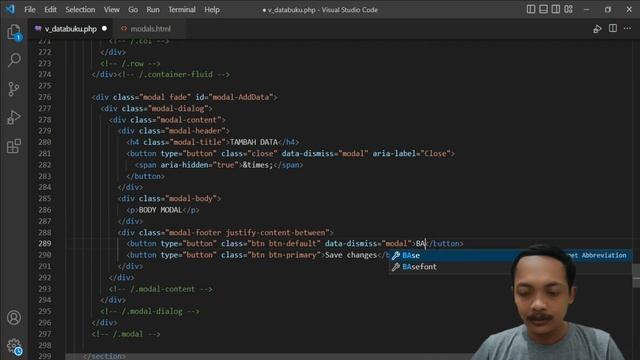Open the Go menu
Viewport: 640px width, 360px height.
[x=133, y=9]
